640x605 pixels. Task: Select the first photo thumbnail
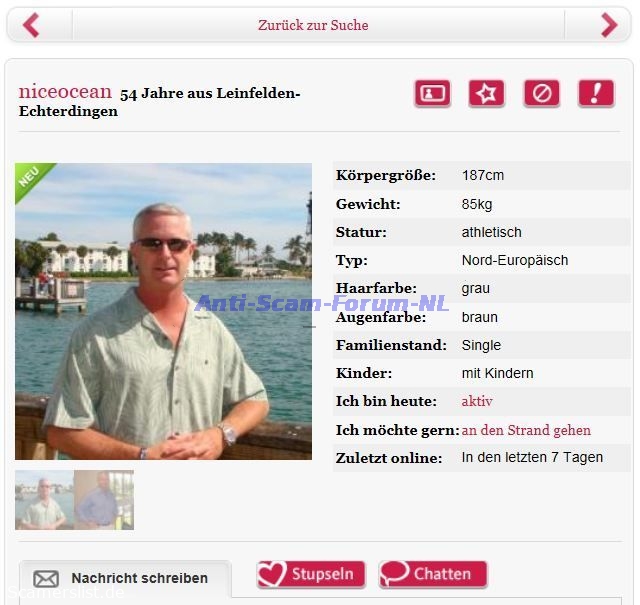(44, 500)
